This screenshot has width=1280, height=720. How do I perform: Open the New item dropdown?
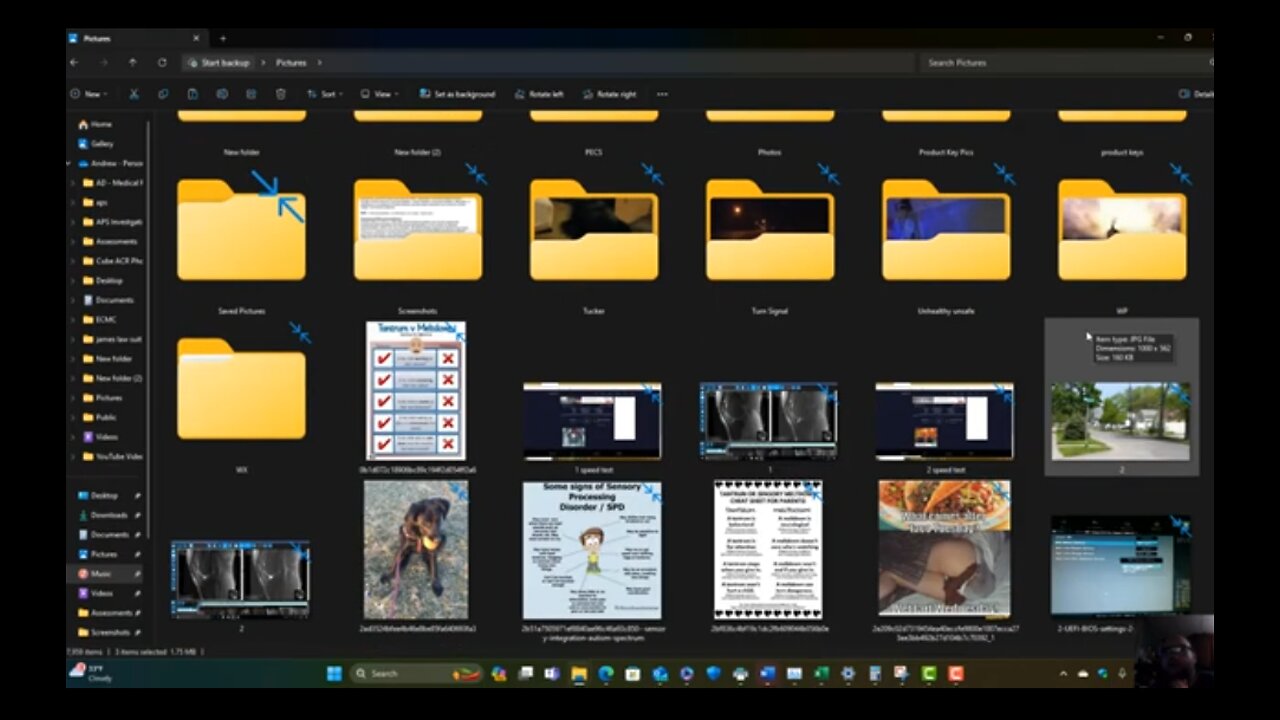pos(89,94)
